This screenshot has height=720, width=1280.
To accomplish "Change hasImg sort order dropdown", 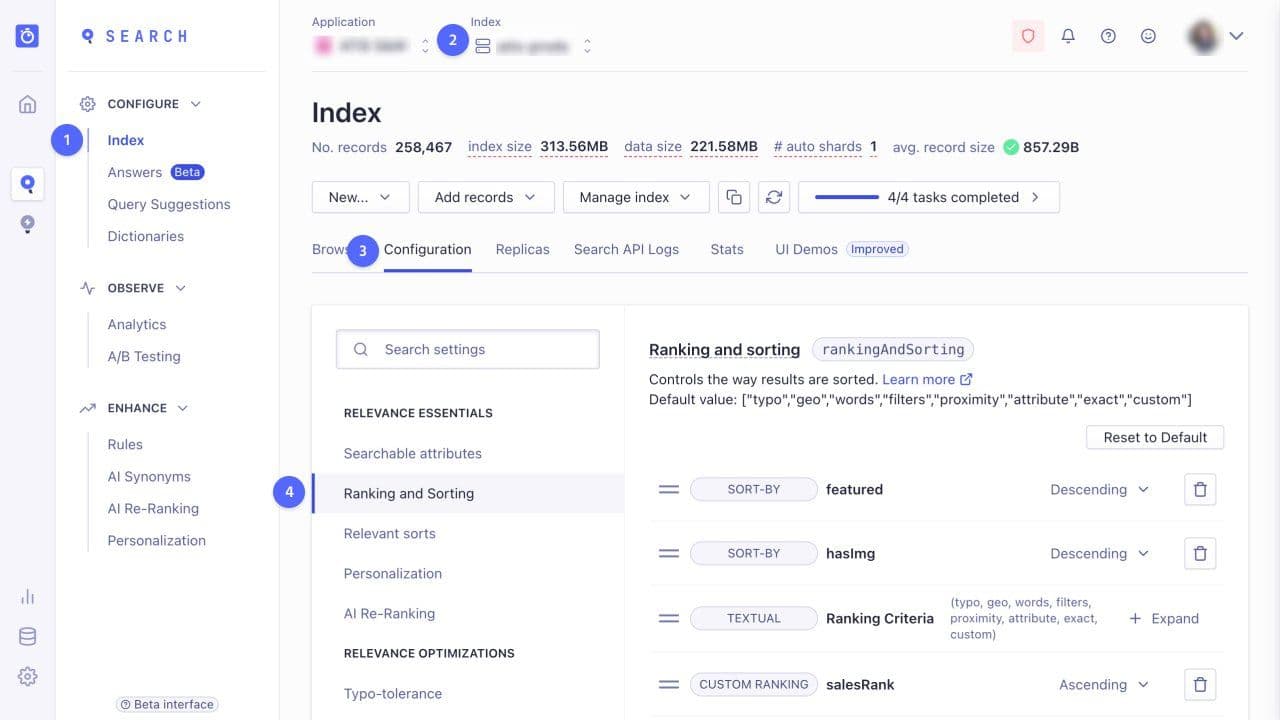I will pyautogui.click(x=1099, y=553).
